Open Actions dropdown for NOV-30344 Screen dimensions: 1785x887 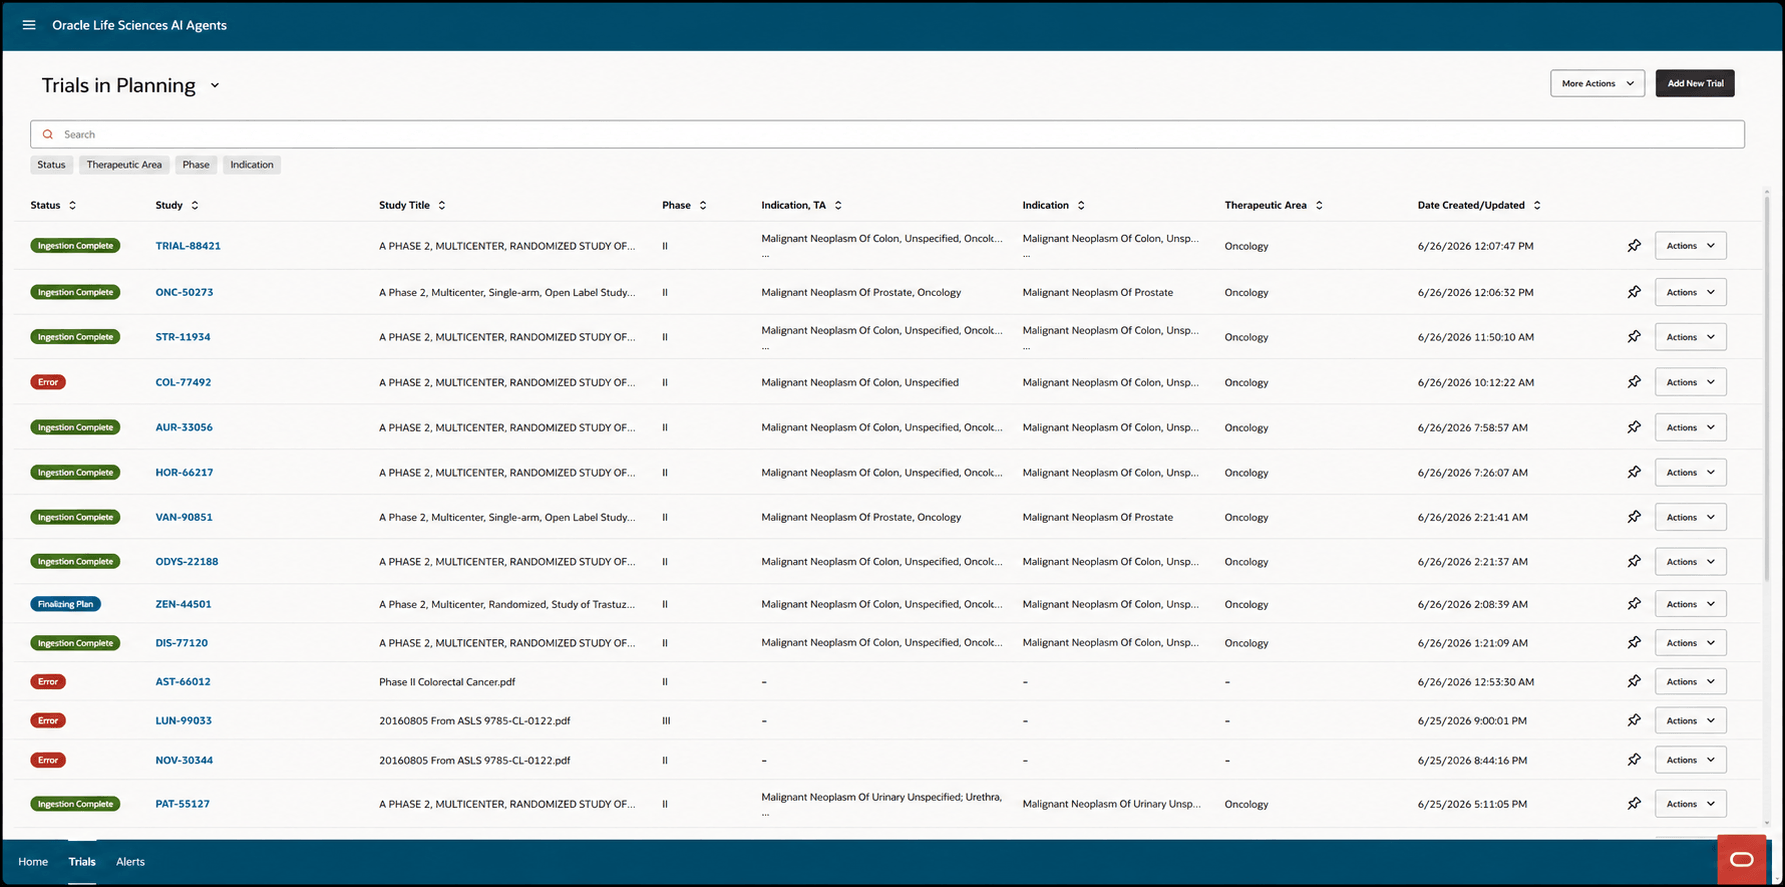click(x=1690, y=760)
